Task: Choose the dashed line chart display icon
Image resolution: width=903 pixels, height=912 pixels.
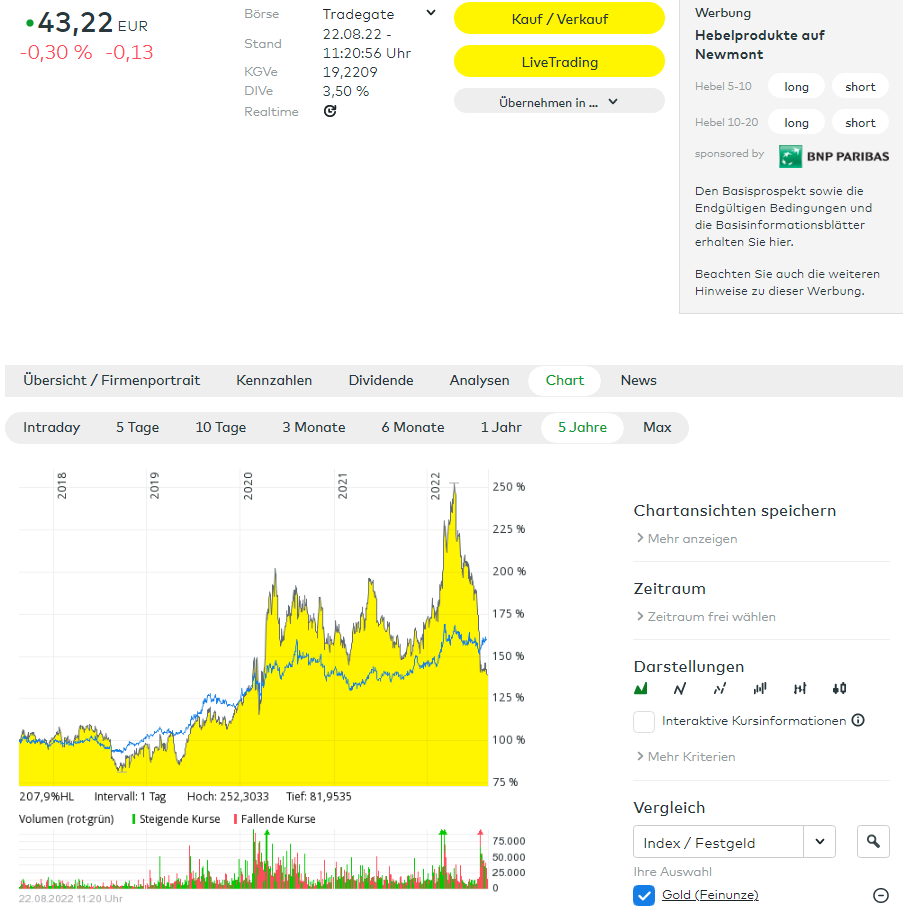Action: 720,689
